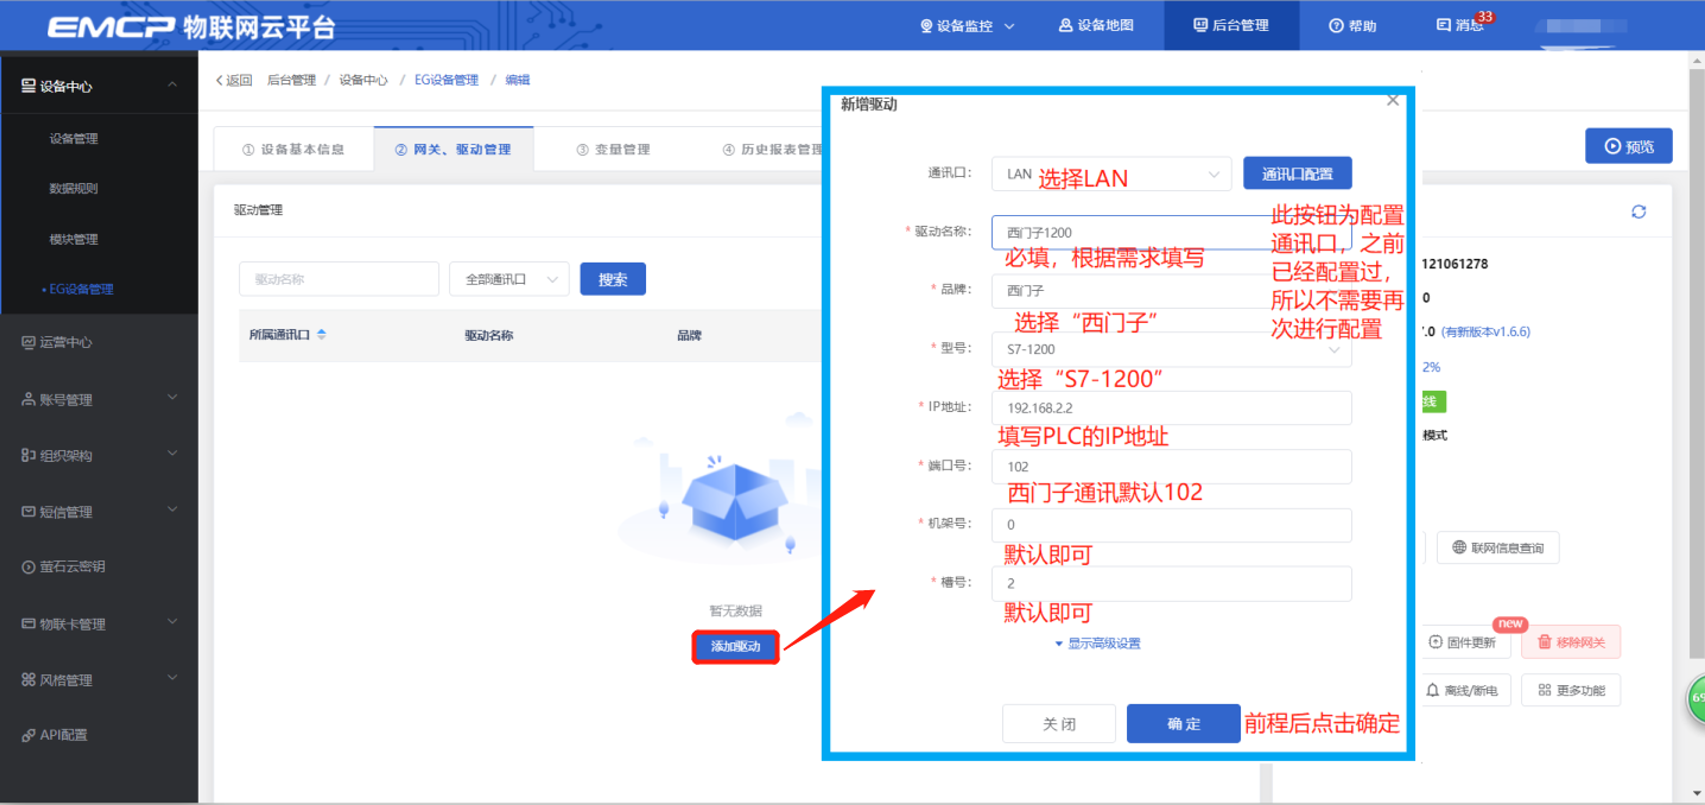Viewport: 1705px width, 805px height.
Task: Click the 机架号 input field
Action: (x=1171, y=525)
